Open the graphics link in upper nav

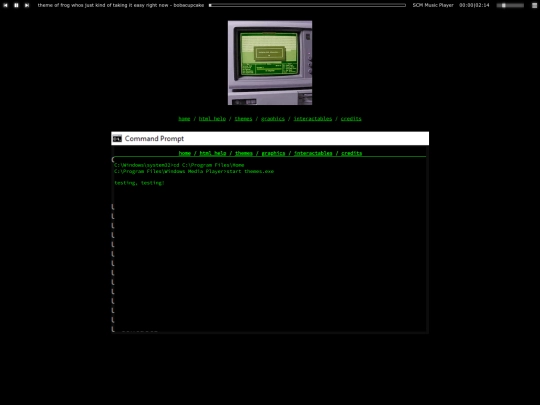pos(273,118)
